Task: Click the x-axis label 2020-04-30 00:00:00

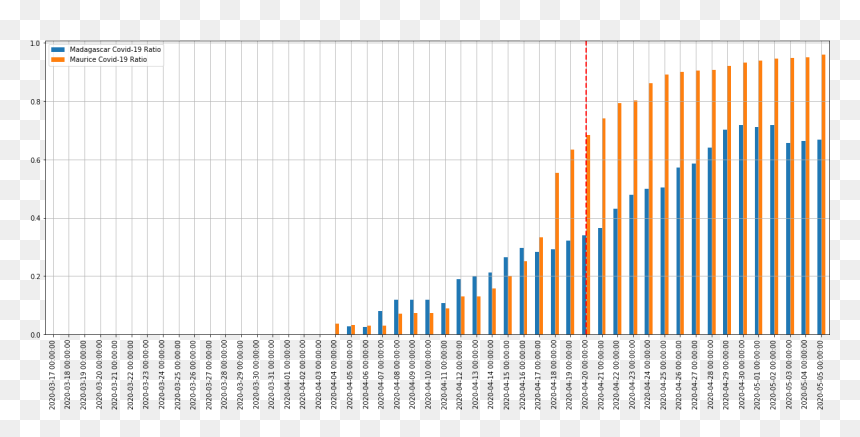Action: pyautogui.click(x=744, y=374)
